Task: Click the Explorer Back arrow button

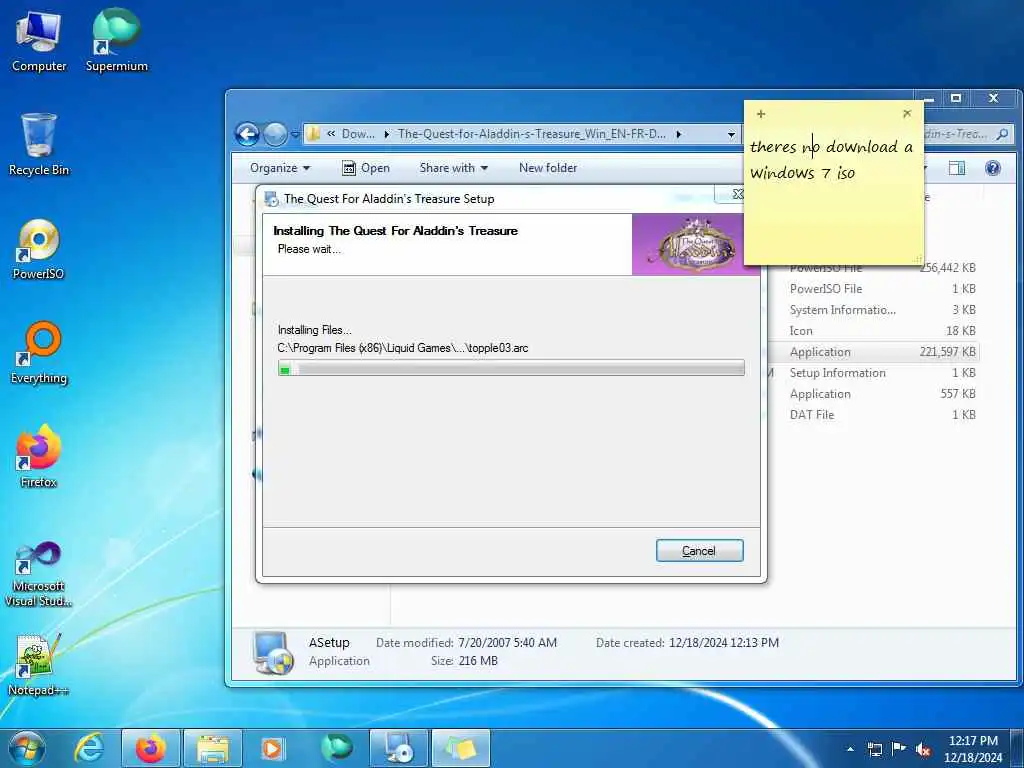Action: click(248, 135)
